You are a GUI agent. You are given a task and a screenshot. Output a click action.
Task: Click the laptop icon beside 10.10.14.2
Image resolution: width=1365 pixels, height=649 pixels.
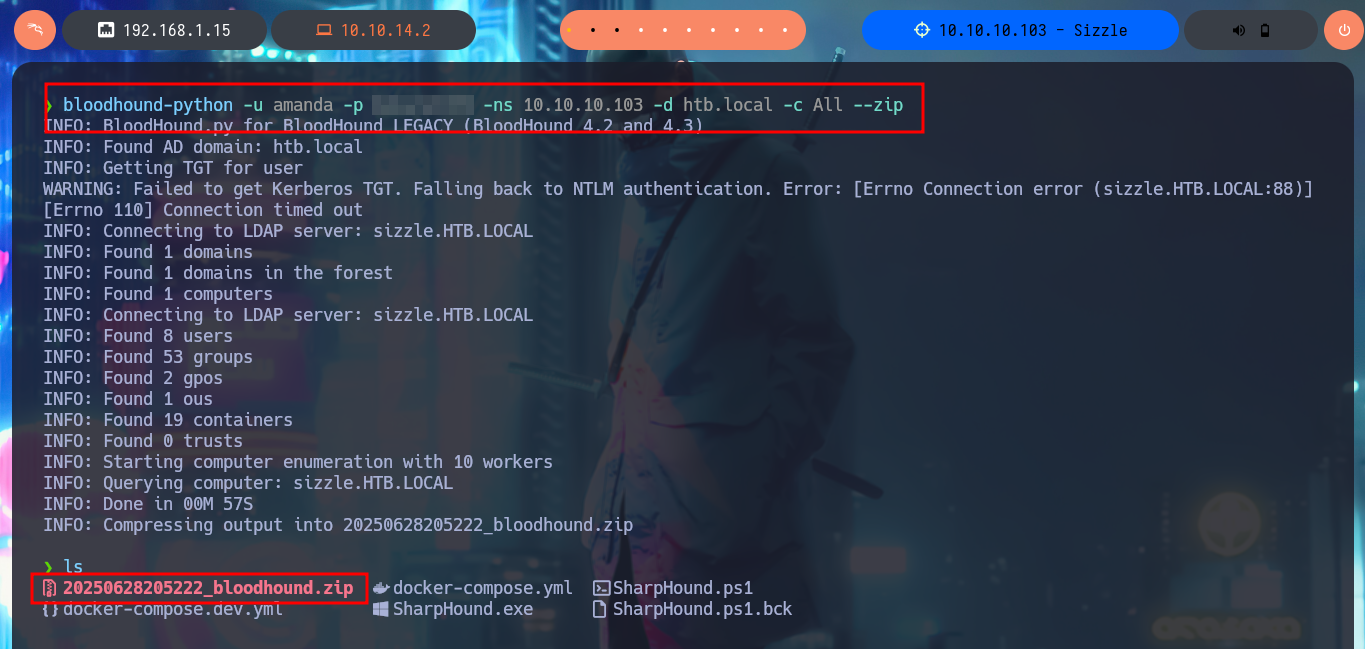pos(324,30)
